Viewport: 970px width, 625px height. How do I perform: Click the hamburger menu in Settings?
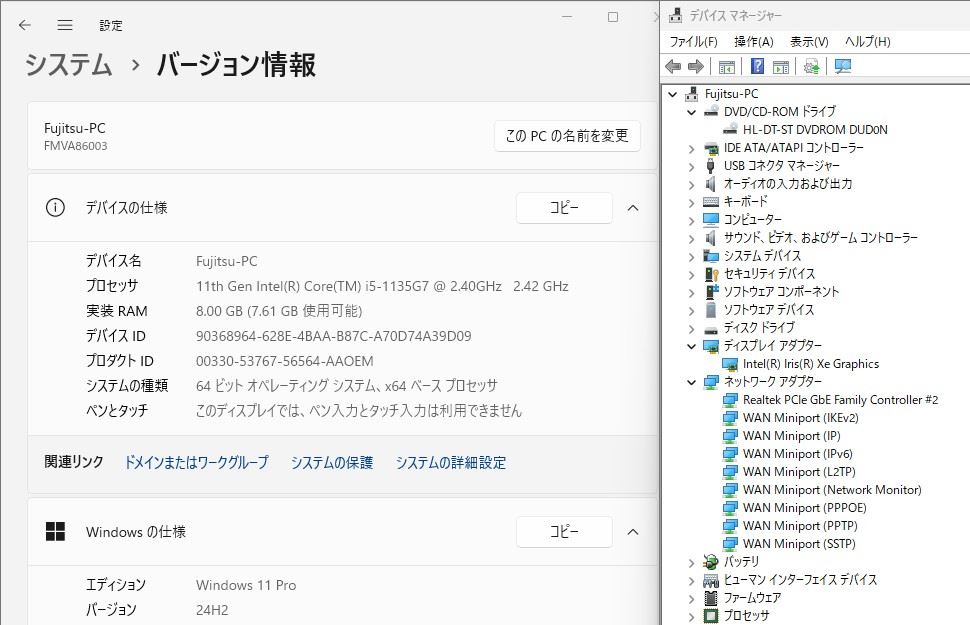[65, 25]
